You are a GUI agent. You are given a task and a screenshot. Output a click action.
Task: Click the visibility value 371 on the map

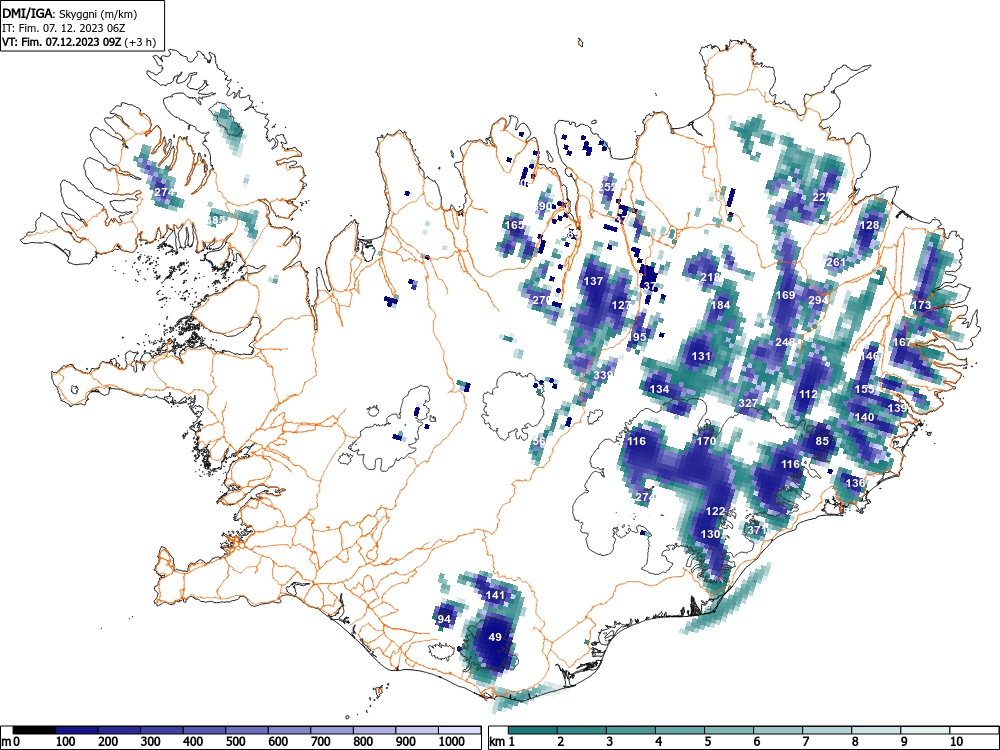756,529
